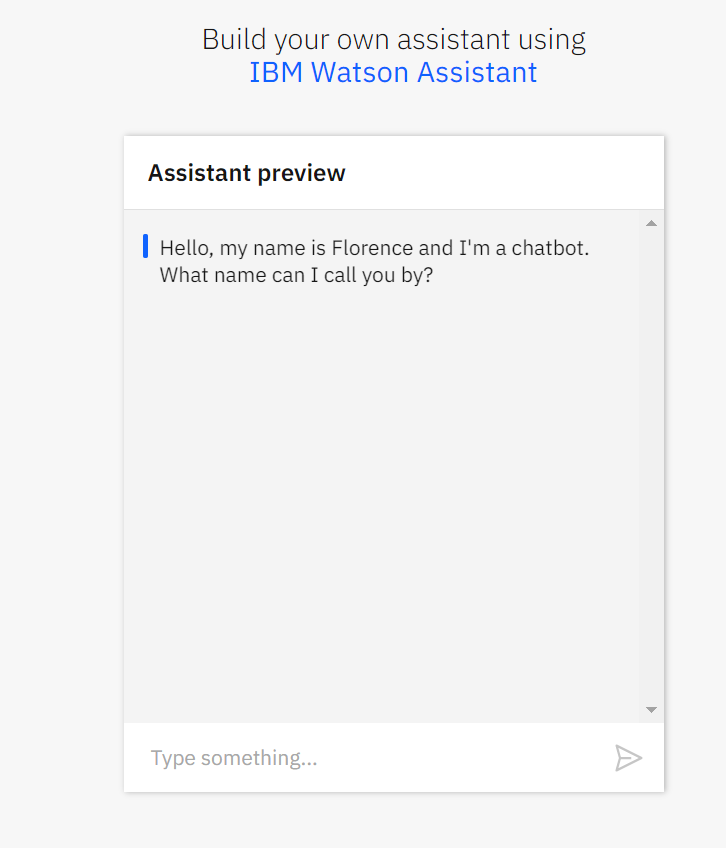Image resolution: width=726 pixels, height=848 pixels.
Task: Click the word "Hello" starting the greeting
Action: 183,248
